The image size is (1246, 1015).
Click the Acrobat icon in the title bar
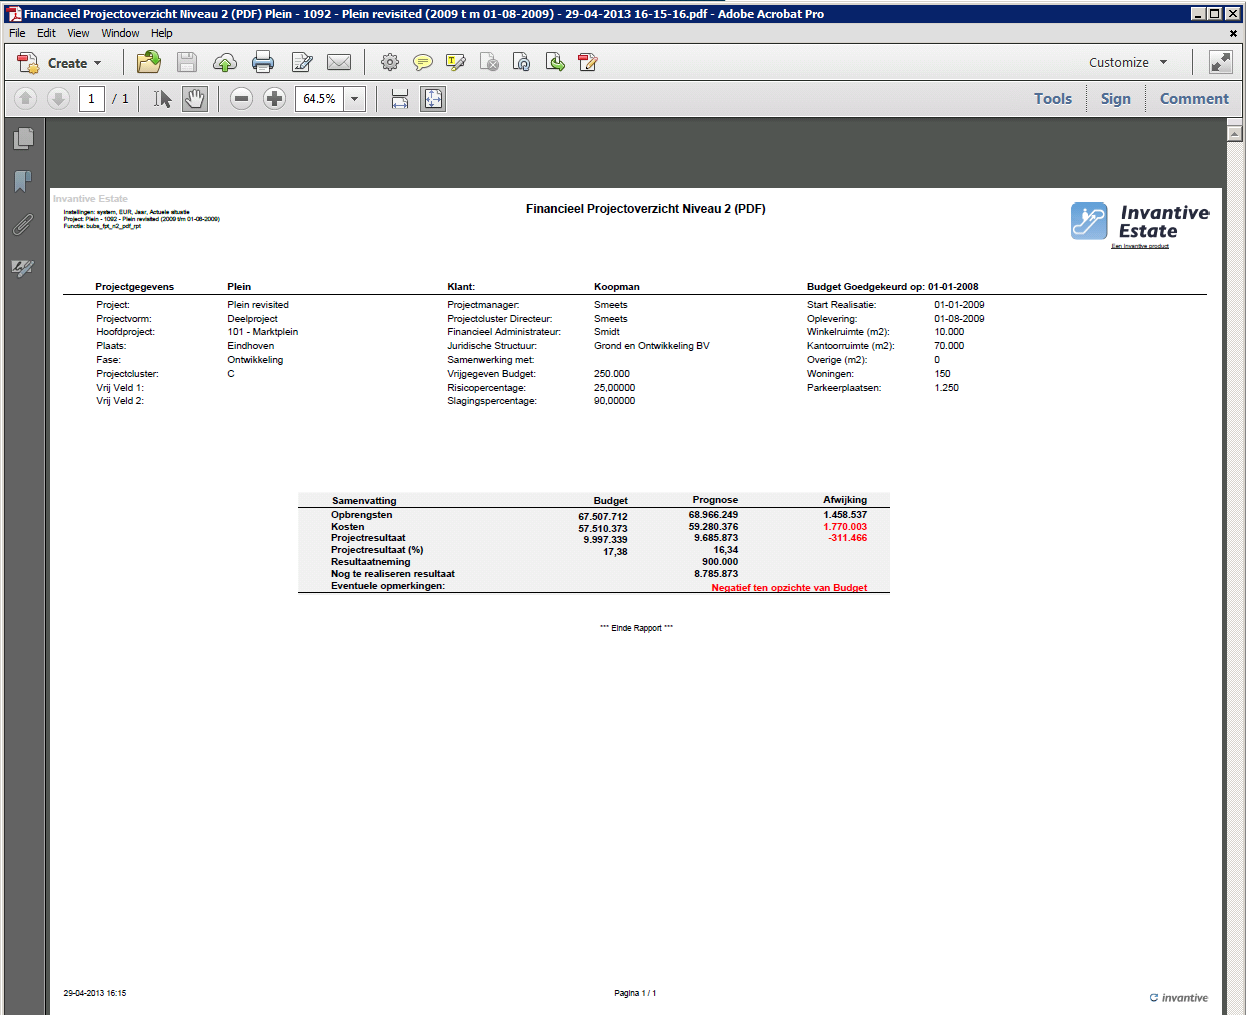pyautogui.click(x=14, y=14)
